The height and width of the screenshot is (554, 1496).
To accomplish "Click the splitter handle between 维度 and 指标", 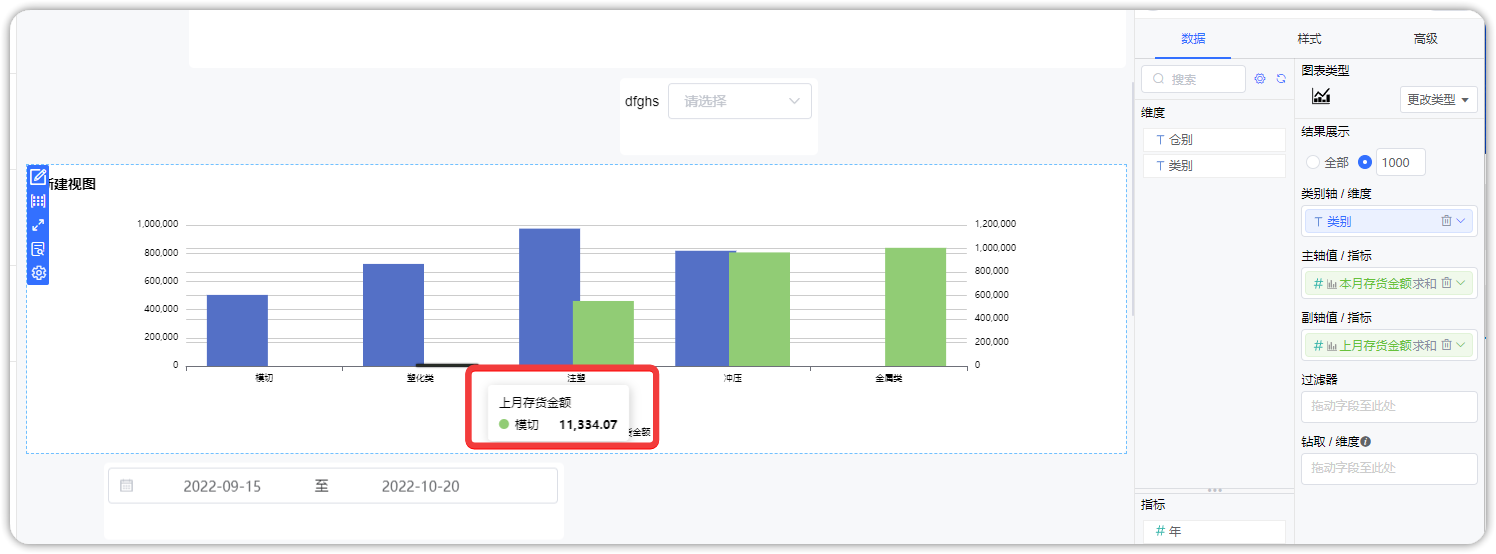I will [1215, 490].
